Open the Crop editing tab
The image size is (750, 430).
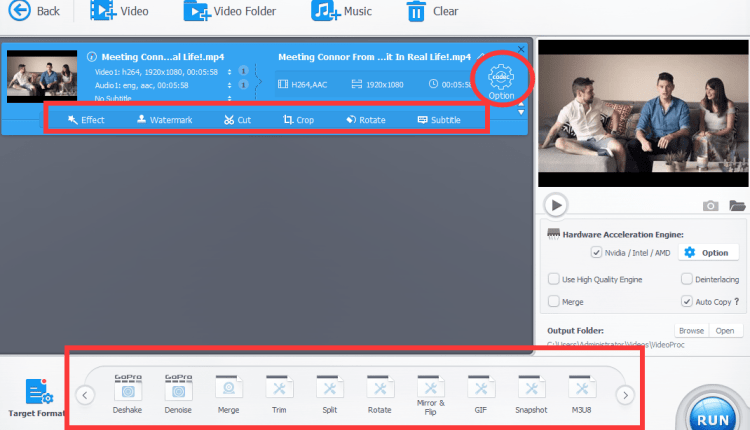click(x=298, y=120)
